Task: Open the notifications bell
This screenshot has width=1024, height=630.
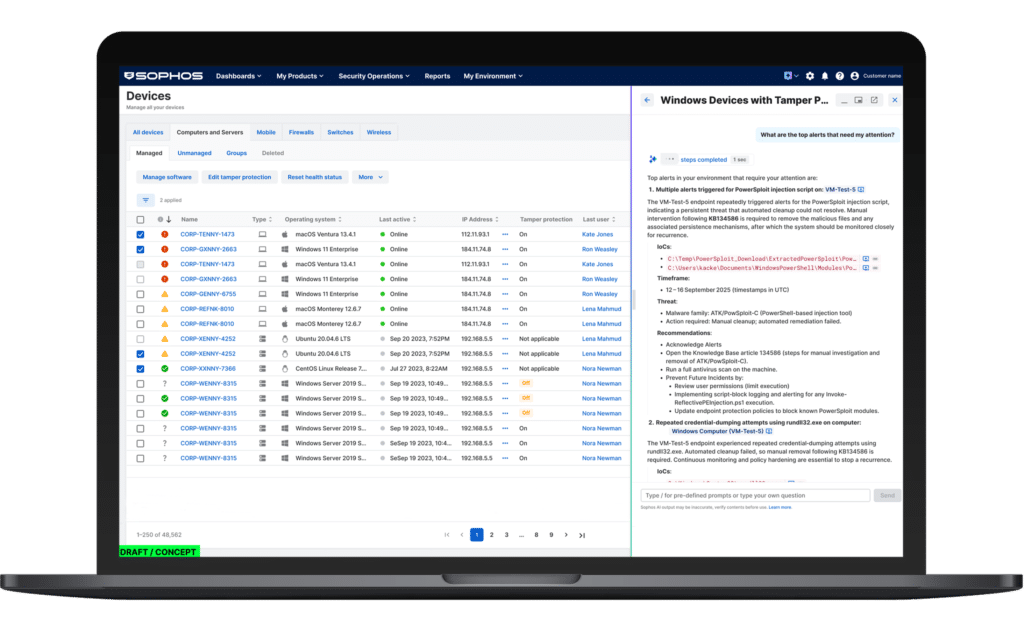Action: pyautogui.click(x=825, y=76)
